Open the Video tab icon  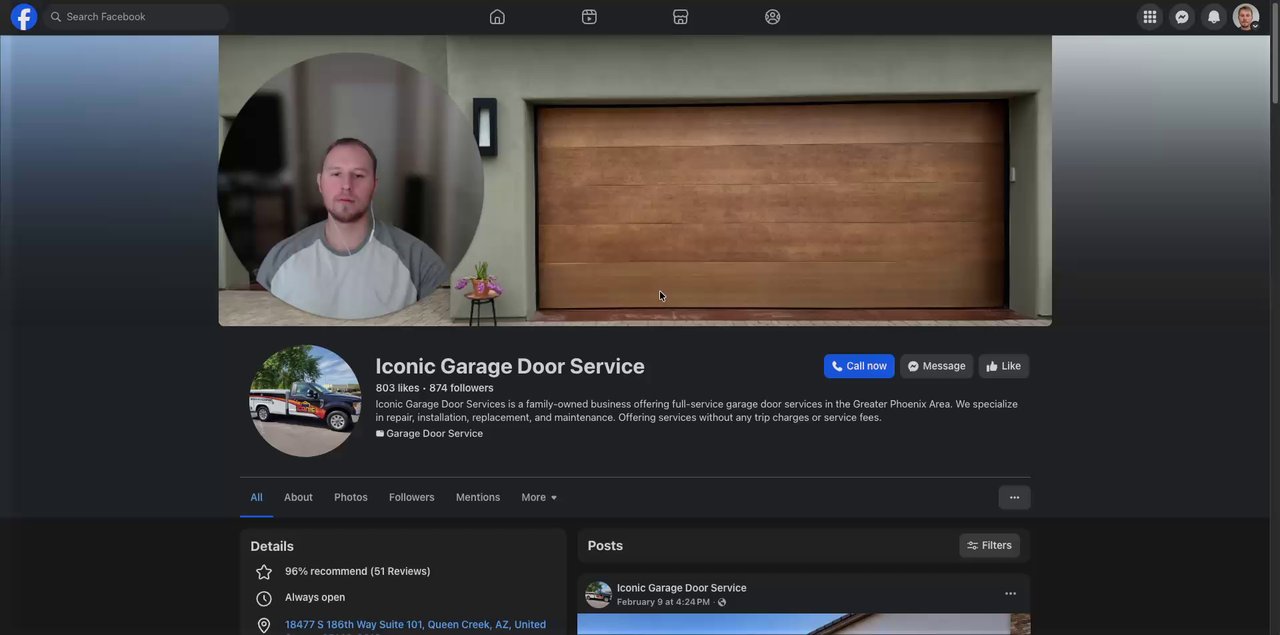pos(589,17)
